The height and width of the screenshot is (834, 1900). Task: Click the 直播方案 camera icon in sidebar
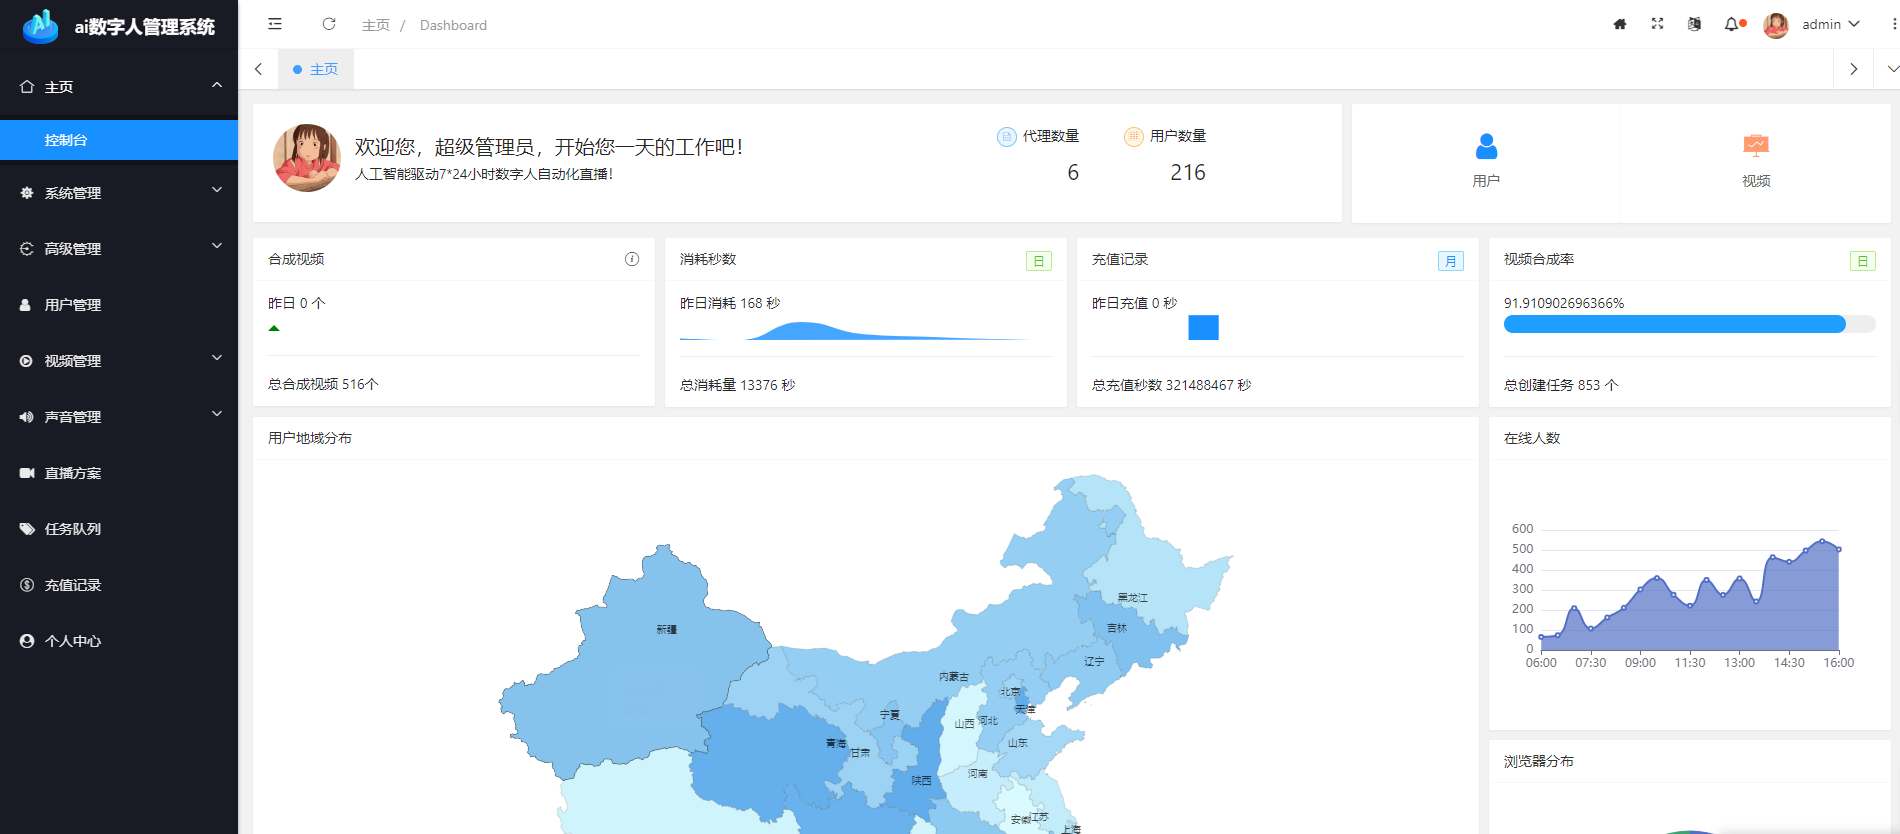(27, 473)
